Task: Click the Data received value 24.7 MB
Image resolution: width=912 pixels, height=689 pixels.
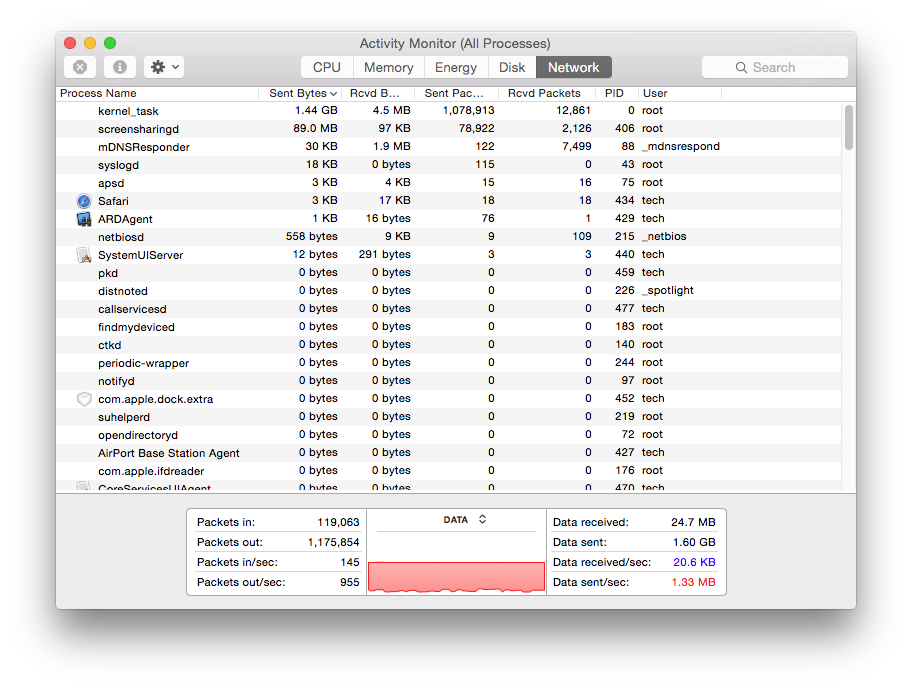Action: (693, 522)
